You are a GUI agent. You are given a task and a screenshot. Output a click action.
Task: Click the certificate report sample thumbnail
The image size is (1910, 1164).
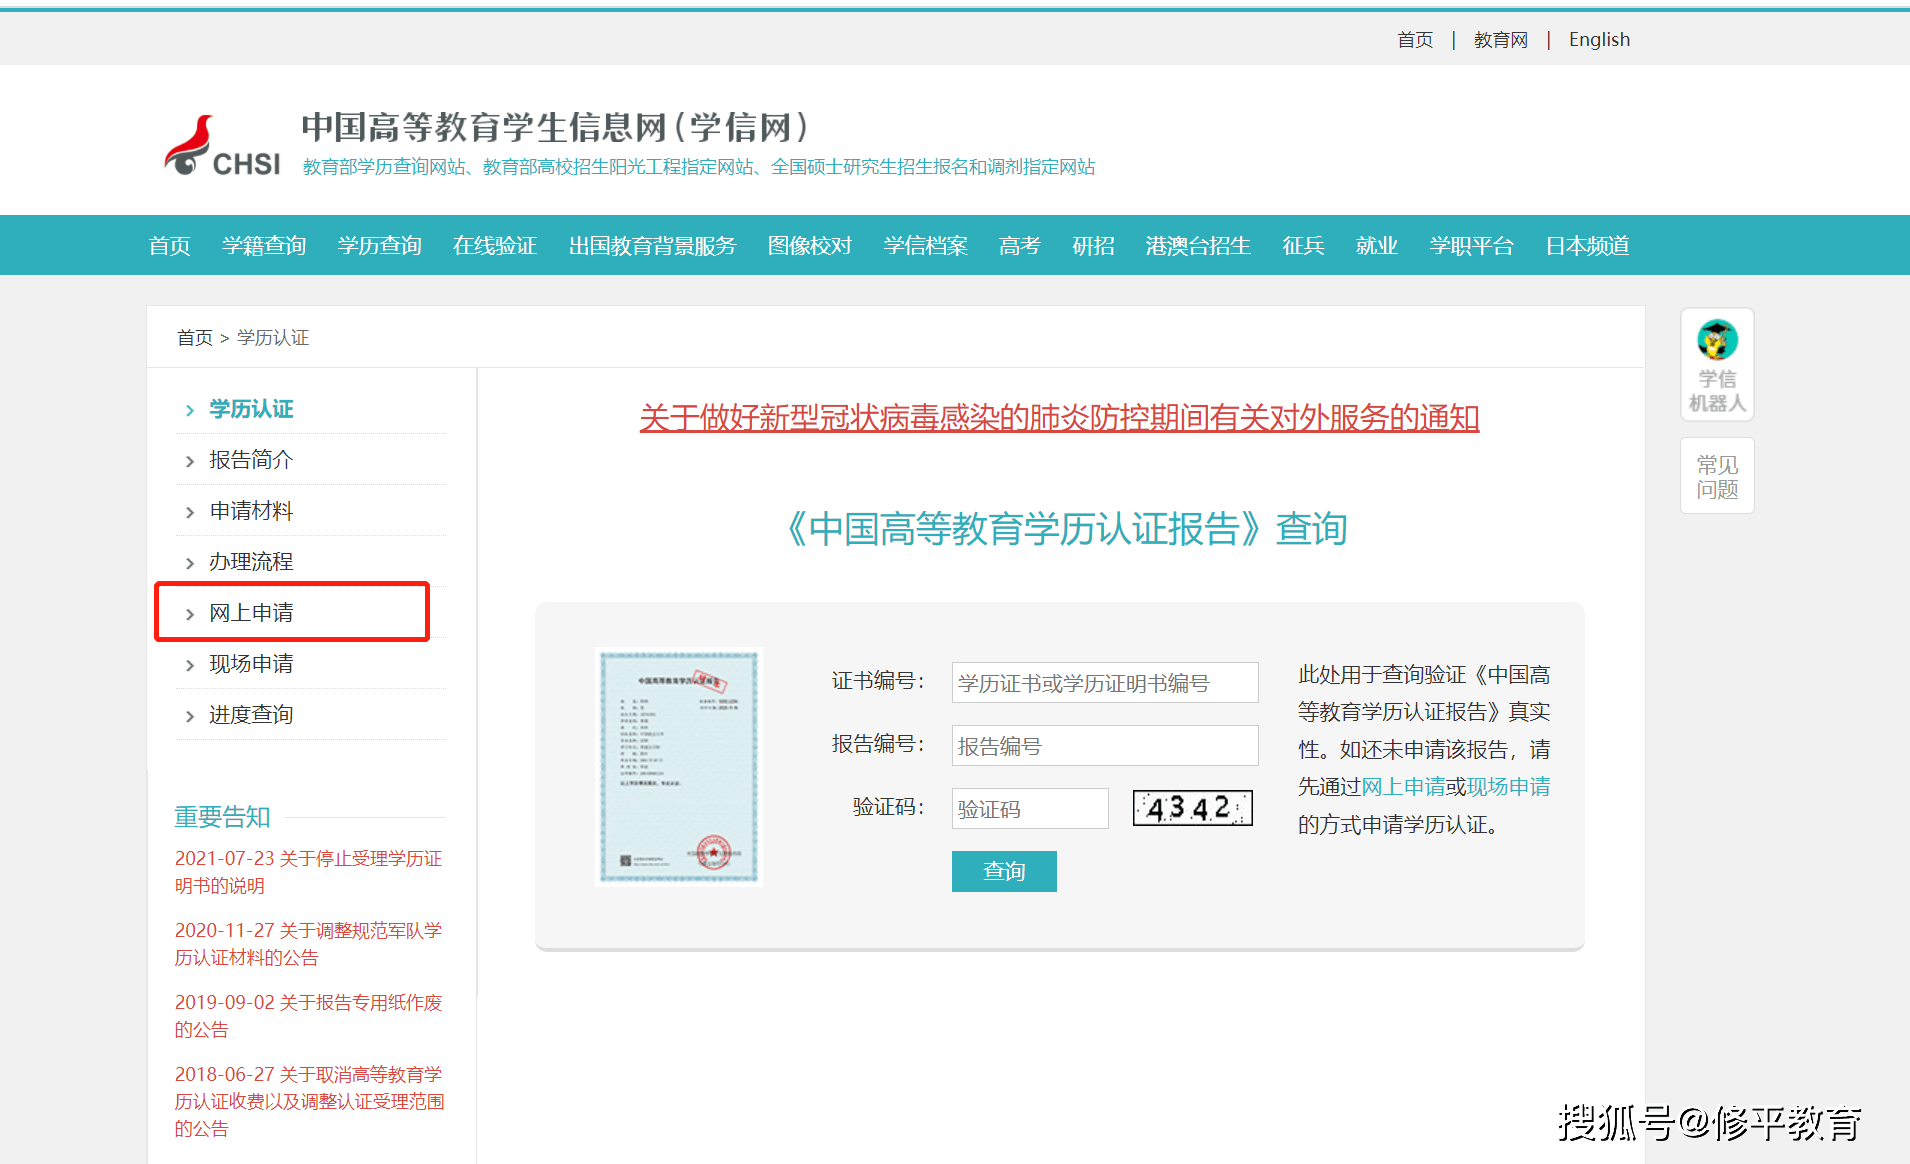point(679,766)
